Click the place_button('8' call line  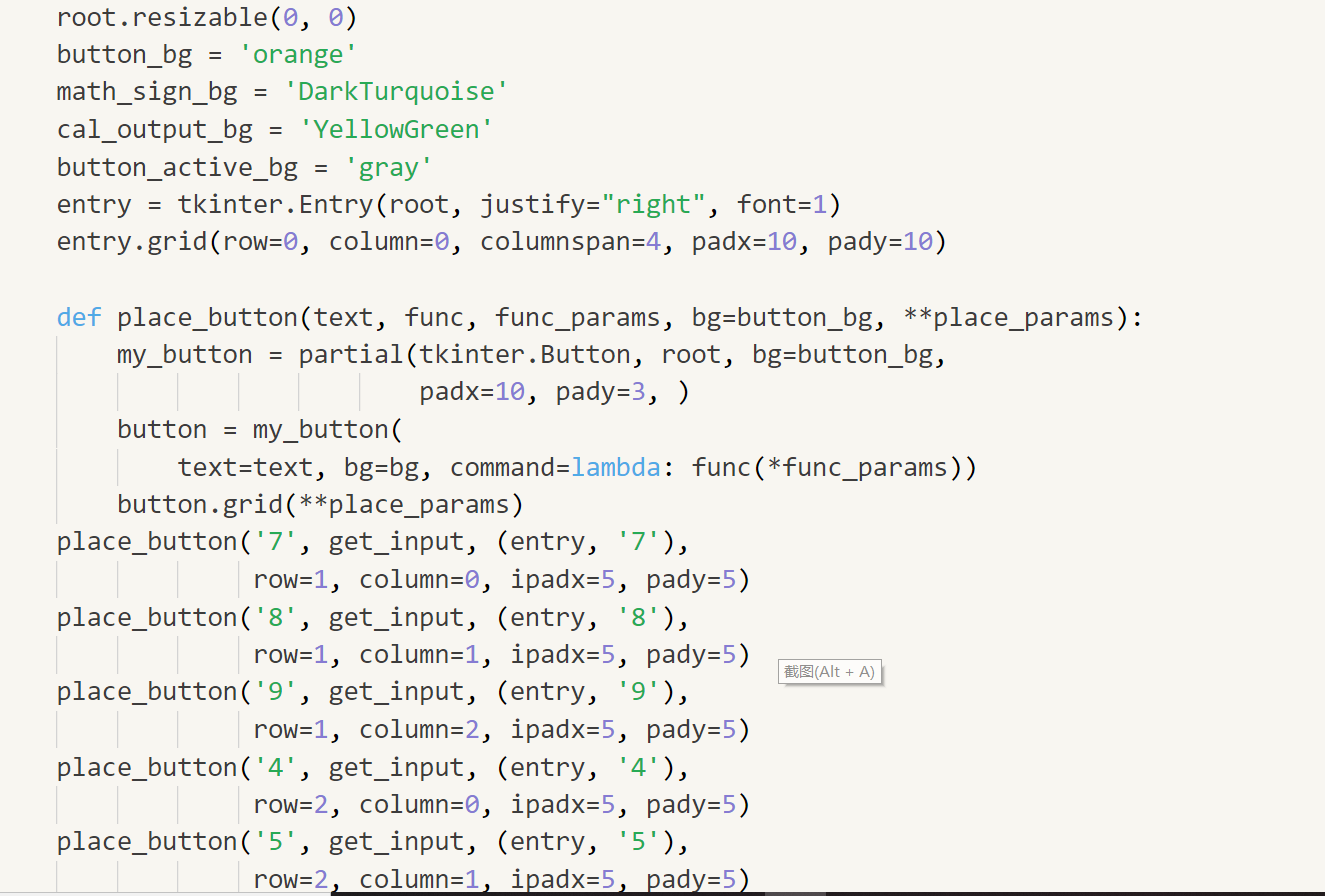tap(373, 618)
